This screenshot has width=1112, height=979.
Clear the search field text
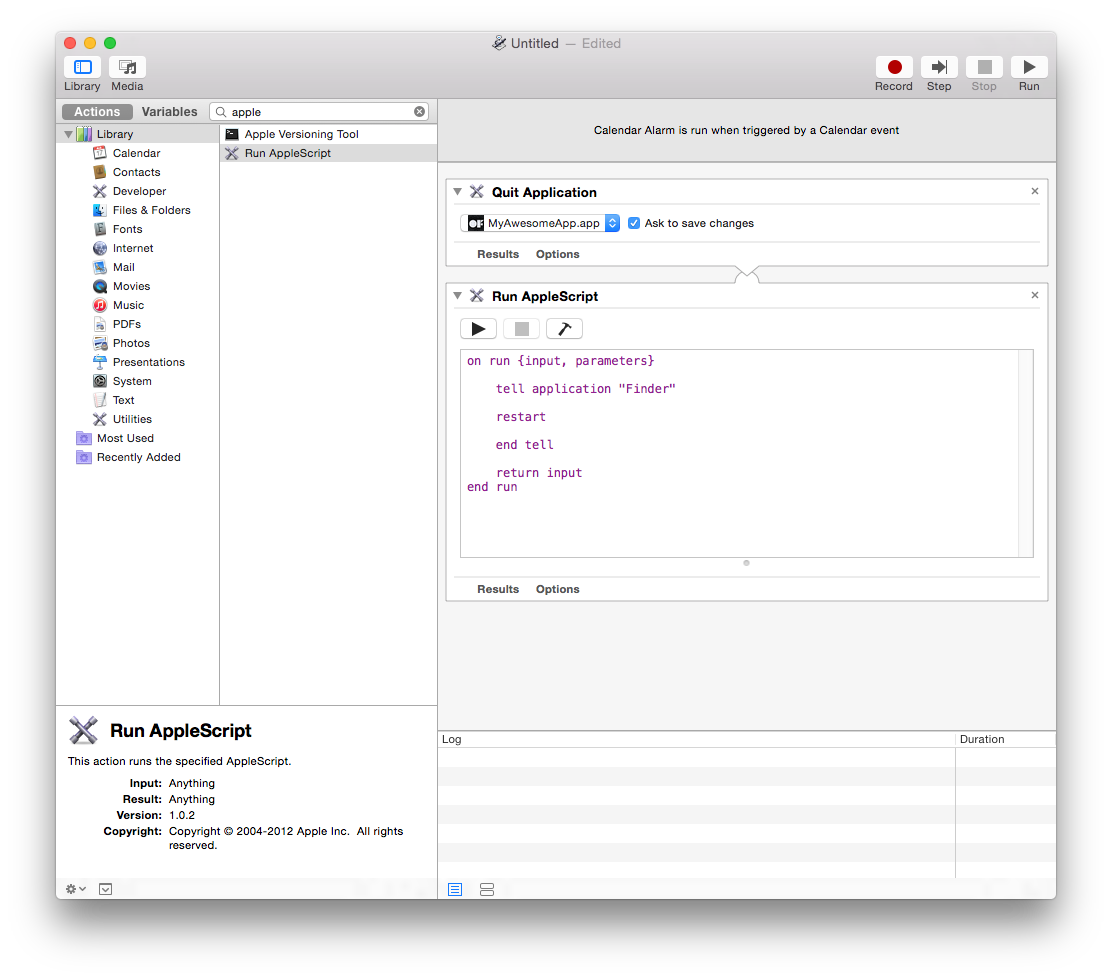click(420, 112)
